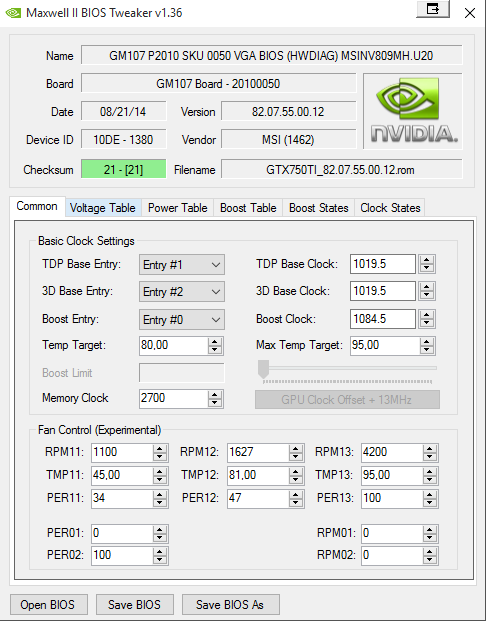The height and width of the screenshot is (621, 486).
Task: Increase Boost Clock with up arrow
Action: pos(427,315)
